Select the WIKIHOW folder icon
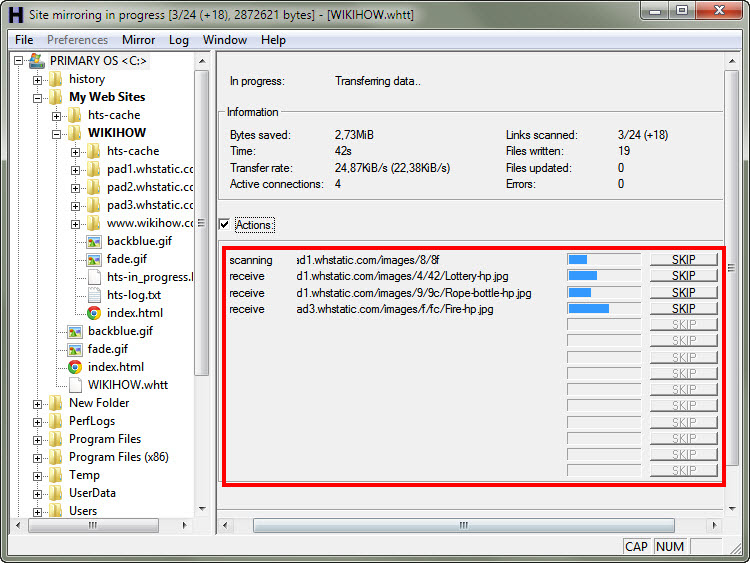 click(x=75, y=133)
